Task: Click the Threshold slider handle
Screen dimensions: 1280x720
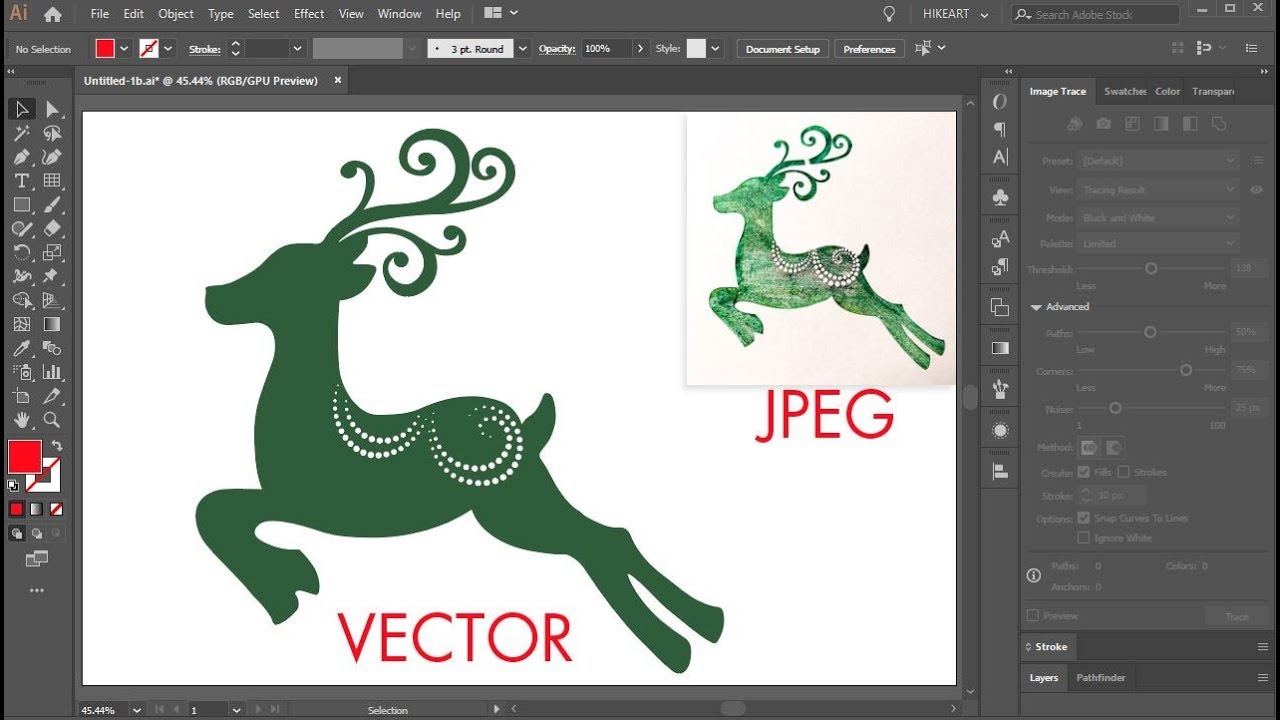Action: [1151, 268]
